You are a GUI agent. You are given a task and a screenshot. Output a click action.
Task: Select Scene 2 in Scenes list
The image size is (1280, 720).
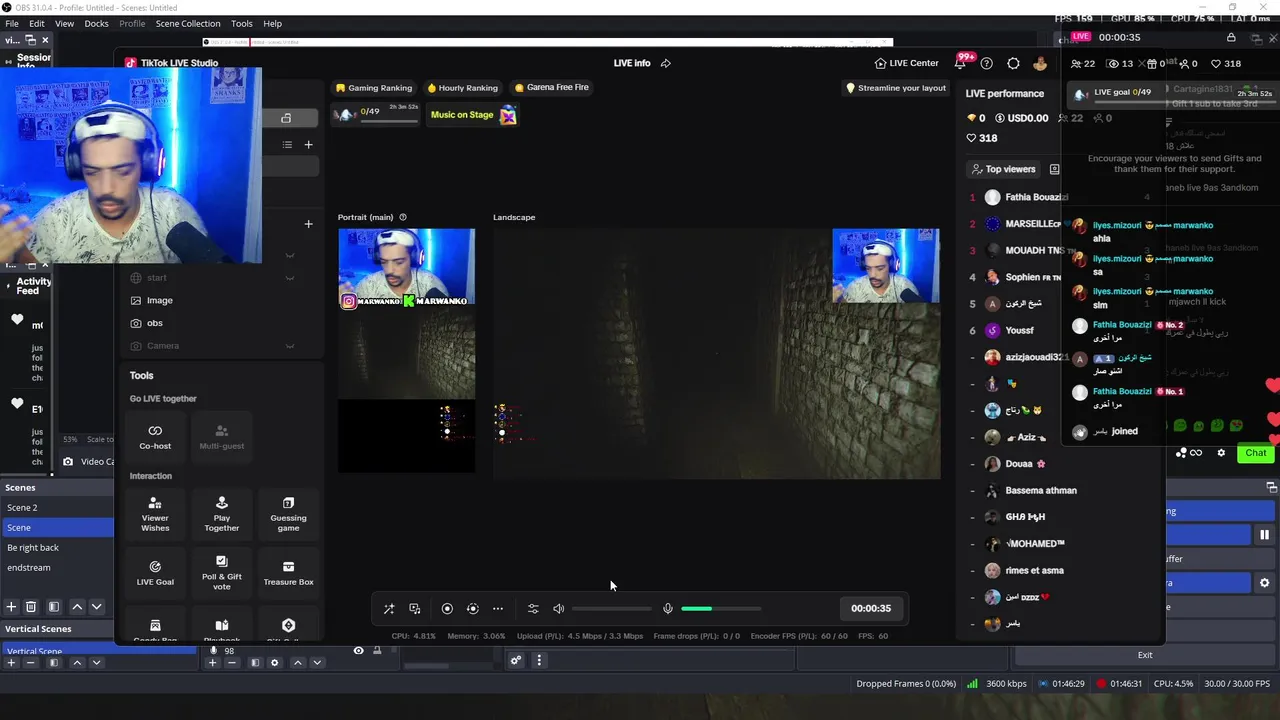(57, 507)
